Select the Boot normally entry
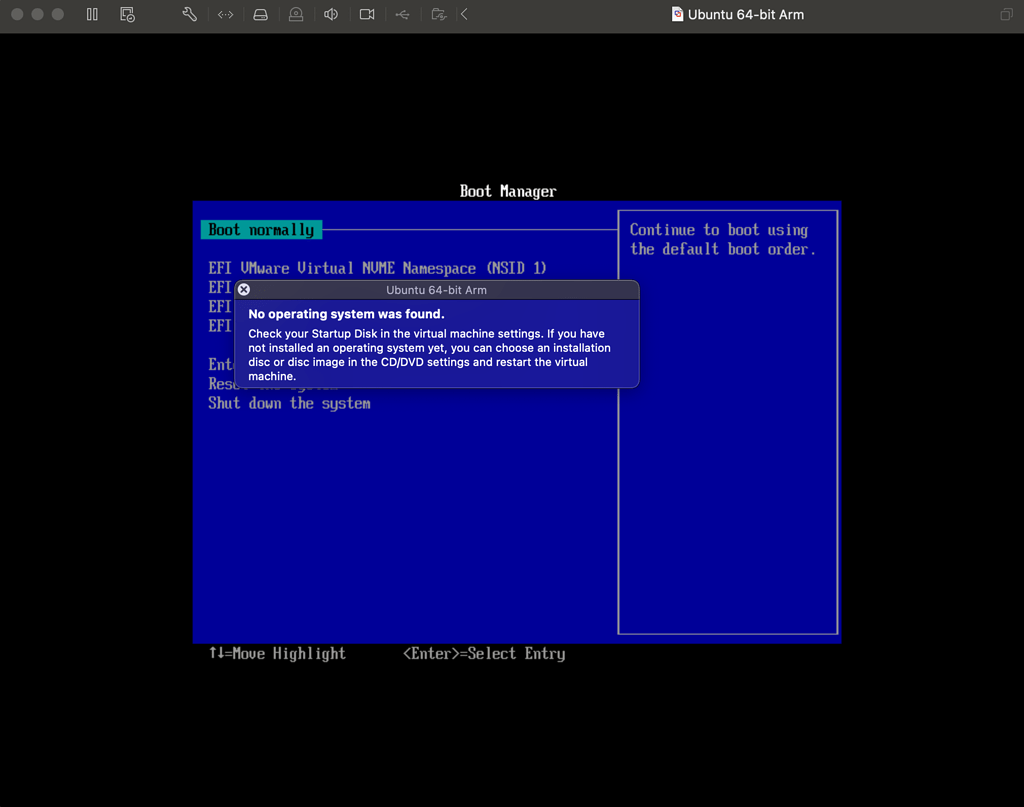 coord(261,230)
